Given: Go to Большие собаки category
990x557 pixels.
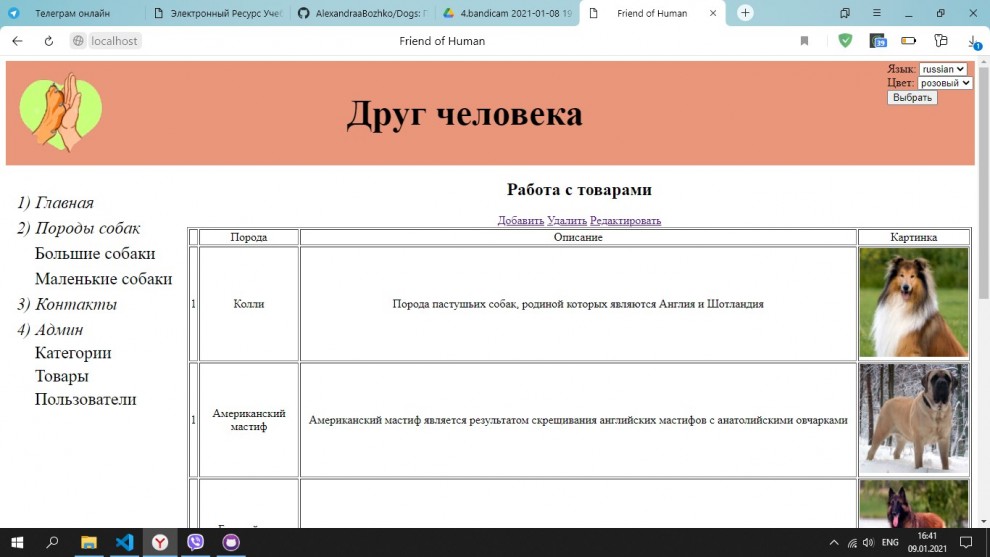Looking at the screenshot, I should 95,253.
